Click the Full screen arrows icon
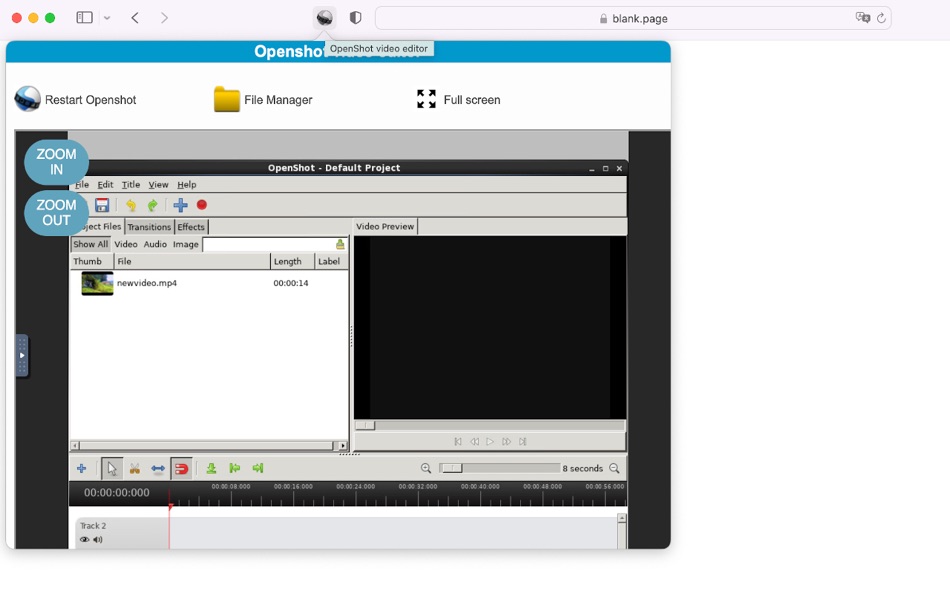 427,99
